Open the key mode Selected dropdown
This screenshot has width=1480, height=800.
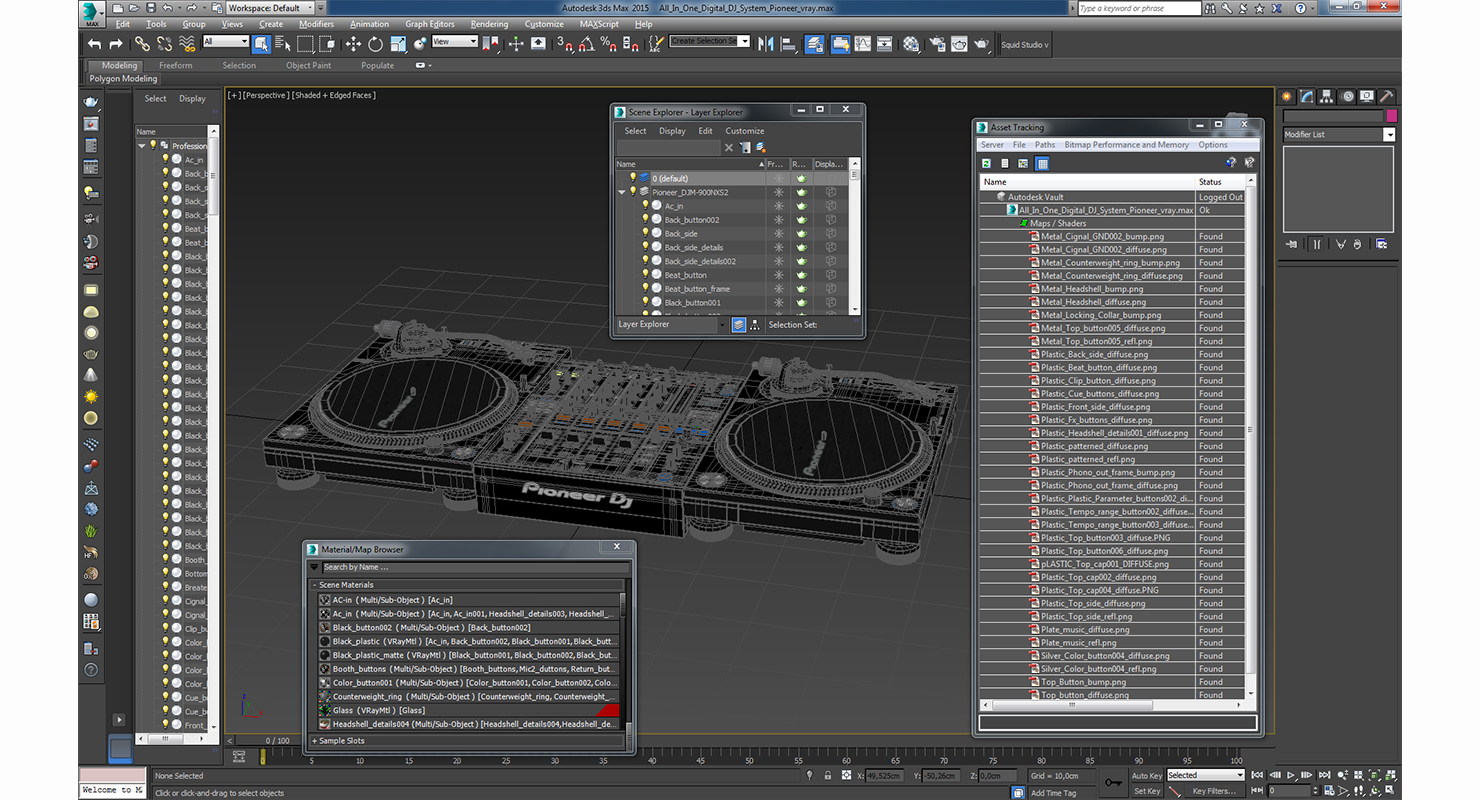coord(1205,775)
